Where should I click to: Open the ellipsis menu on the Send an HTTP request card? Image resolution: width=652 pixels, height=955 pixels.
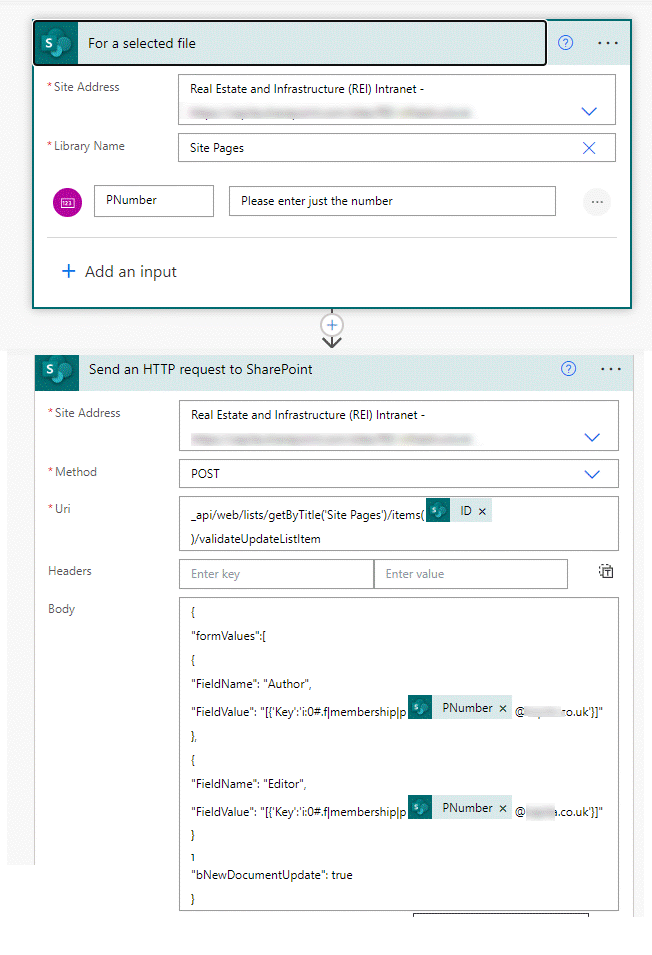coord(611,369)
